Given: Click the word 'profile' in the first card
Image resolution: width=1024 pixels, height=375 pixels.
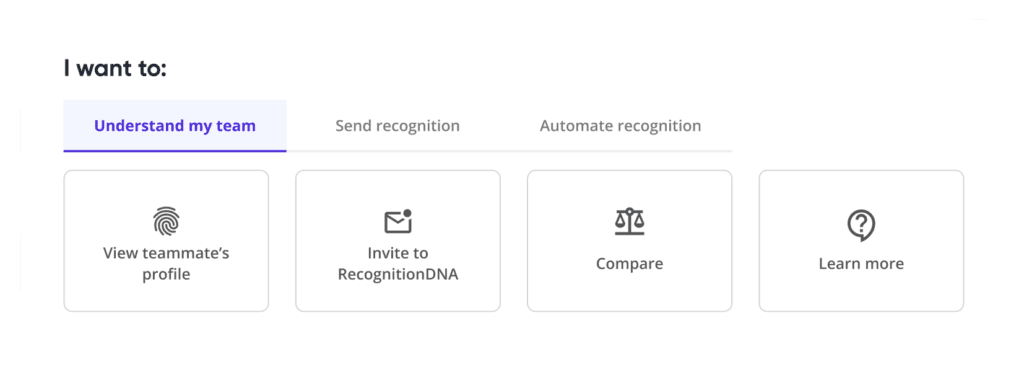Looking at the screenshot, I should click(166, 274).
